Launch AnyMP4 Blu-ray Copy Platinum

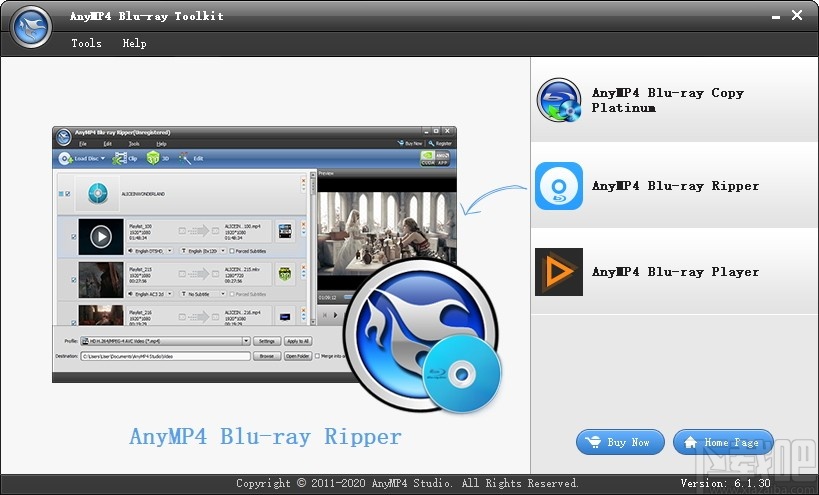[674, 100]
